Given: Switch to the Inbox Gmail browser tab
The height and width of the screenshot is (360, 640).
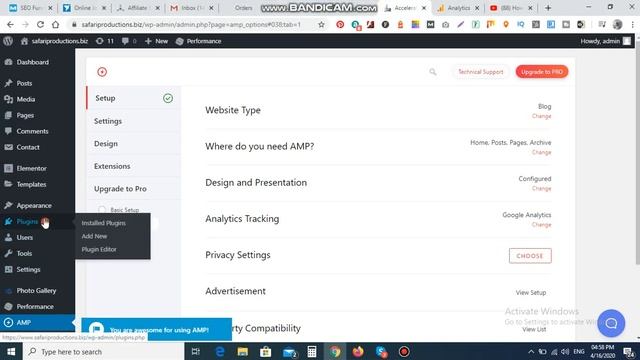Looking at the screenshot, I should tap(192, 8).
